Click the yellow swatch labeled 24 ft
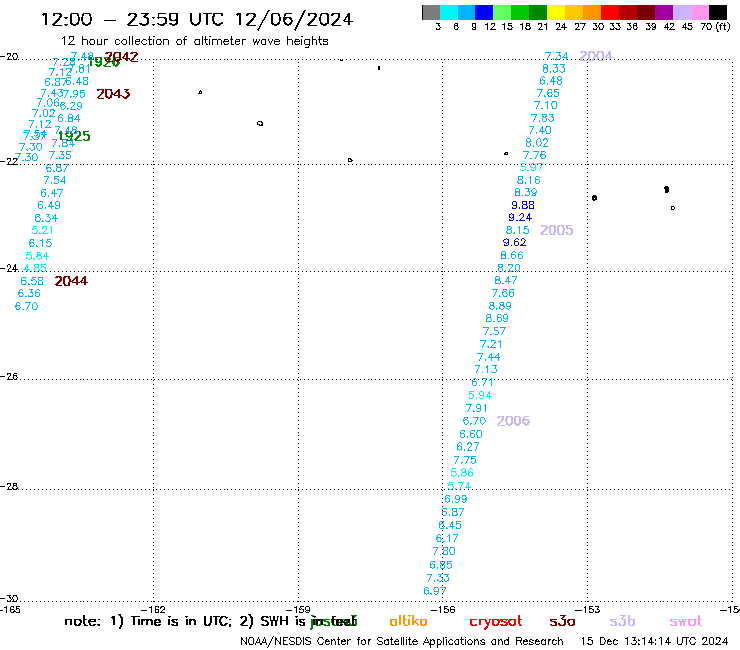 click(556, 12)
